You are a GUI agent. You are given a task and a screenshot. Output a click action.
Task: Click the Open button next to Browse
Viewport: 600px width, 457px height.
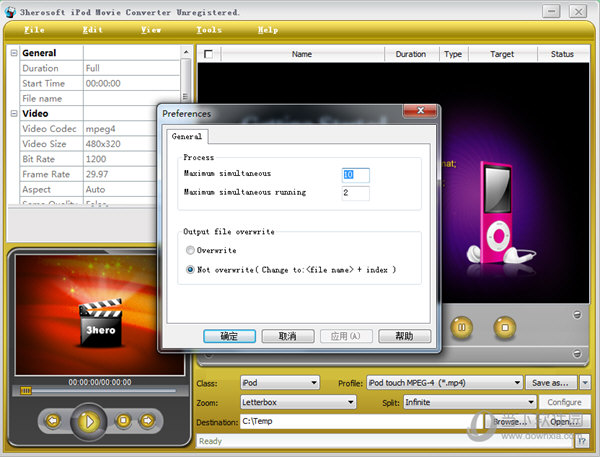tap(564, 422)
